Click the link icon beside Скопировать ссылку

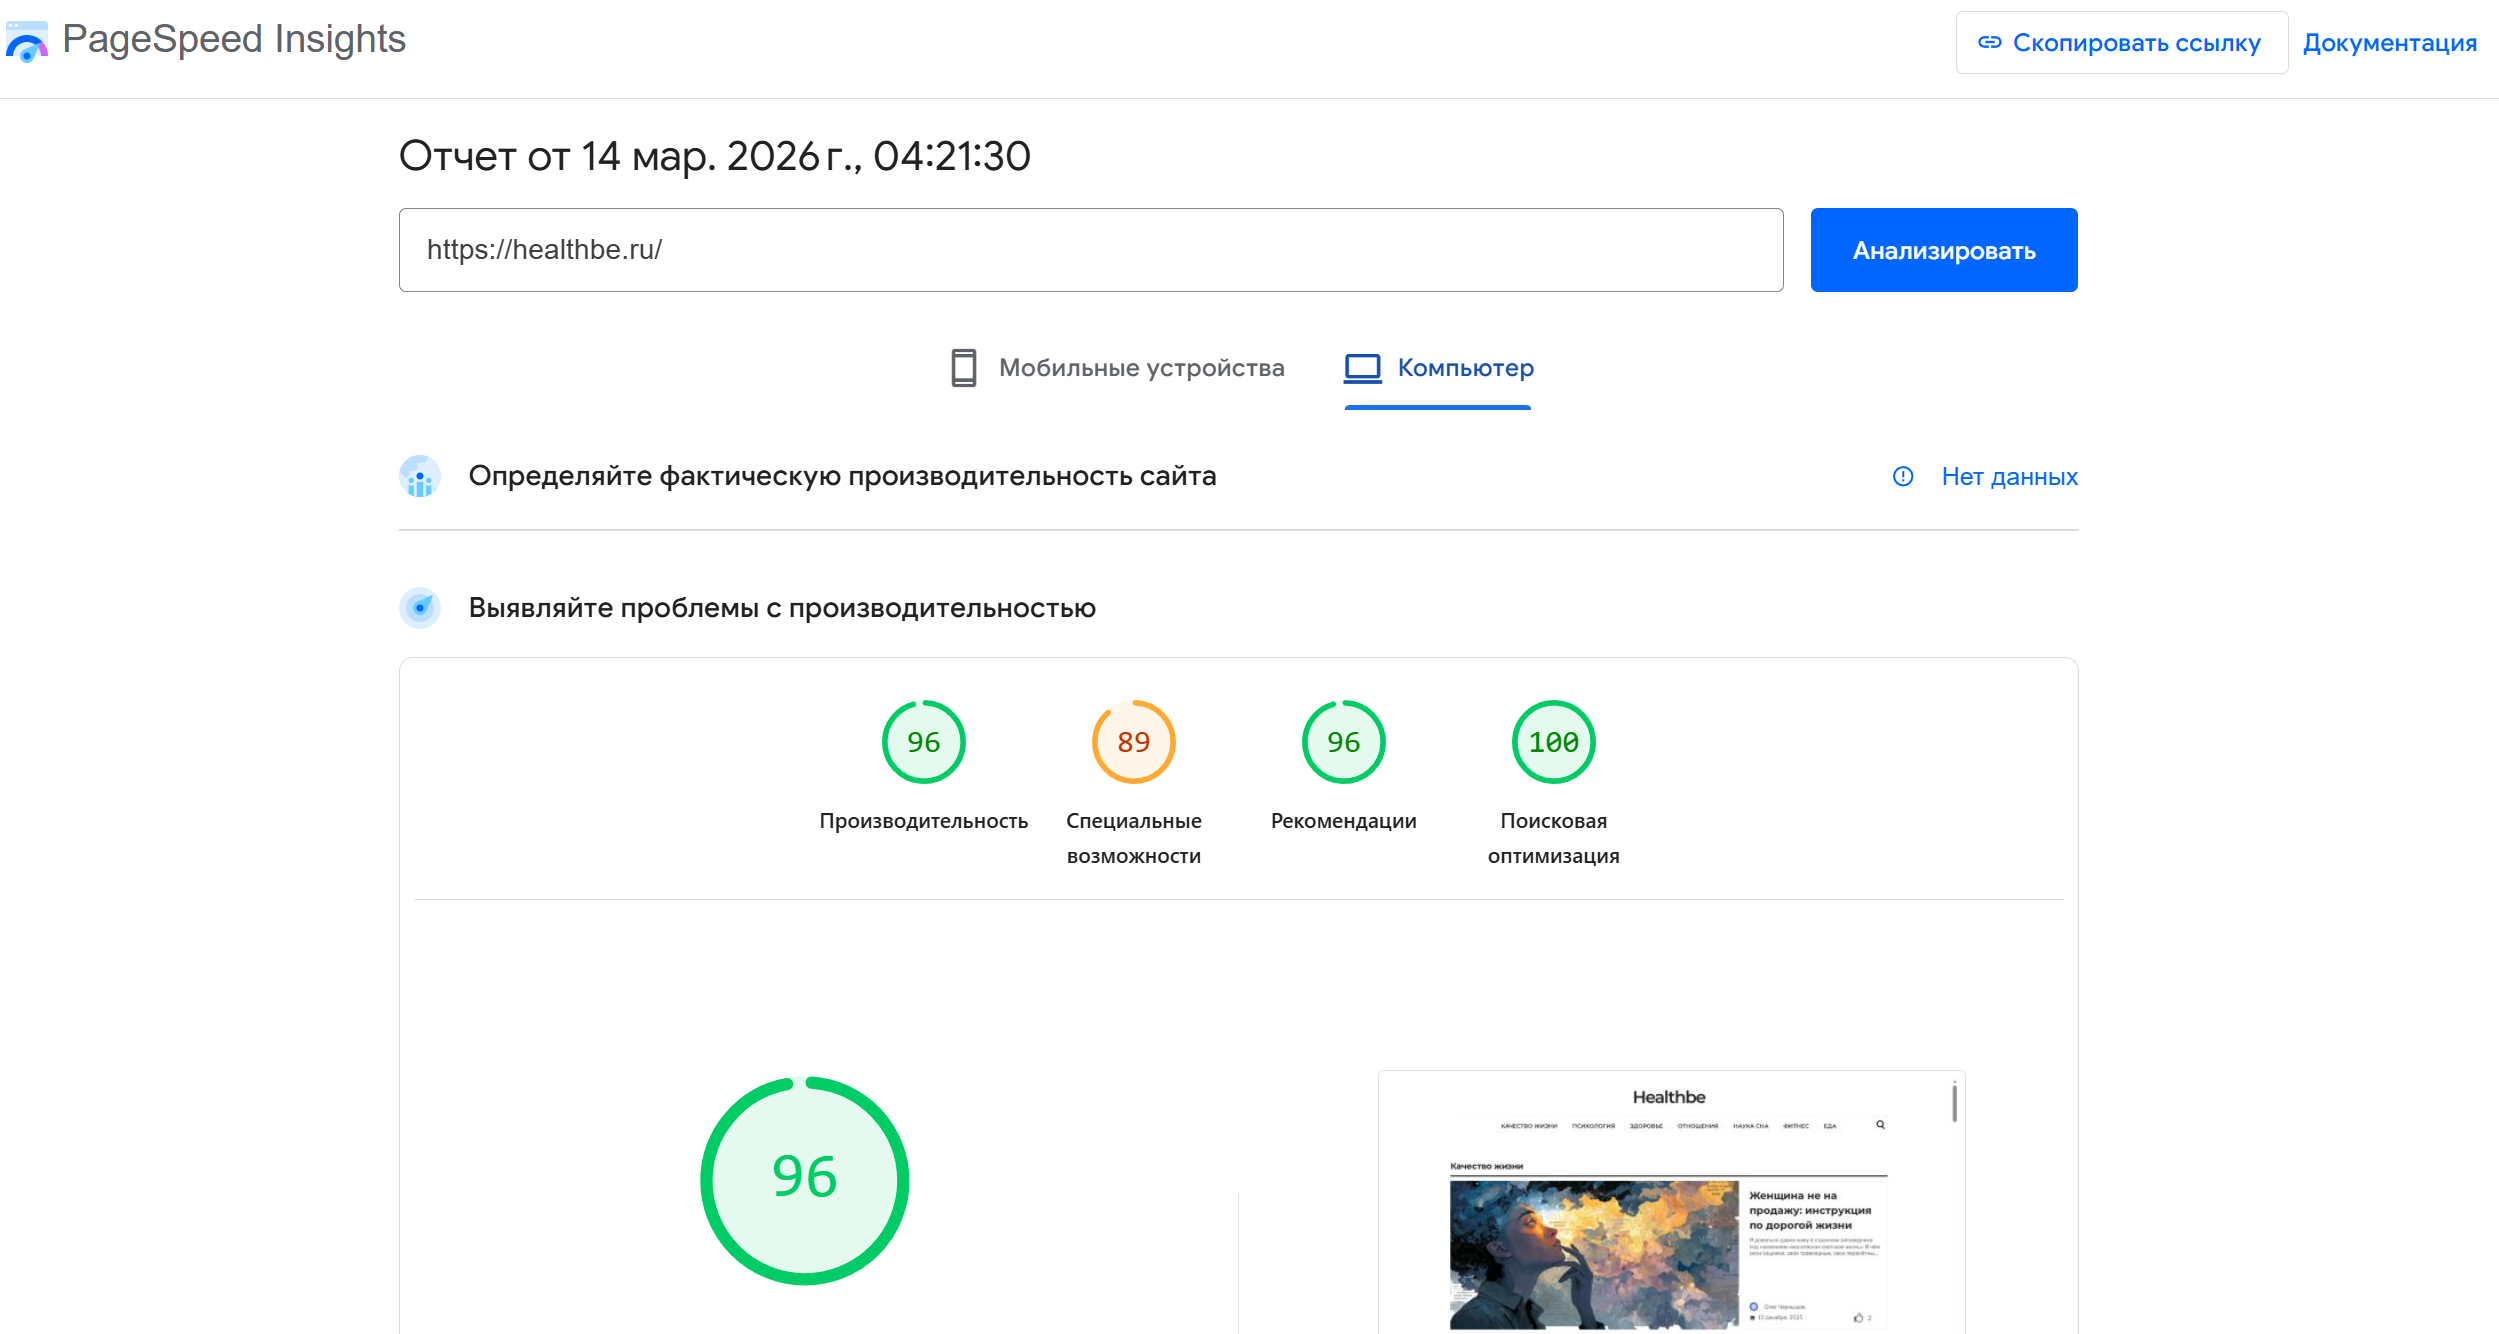[x=1991, y=42]
